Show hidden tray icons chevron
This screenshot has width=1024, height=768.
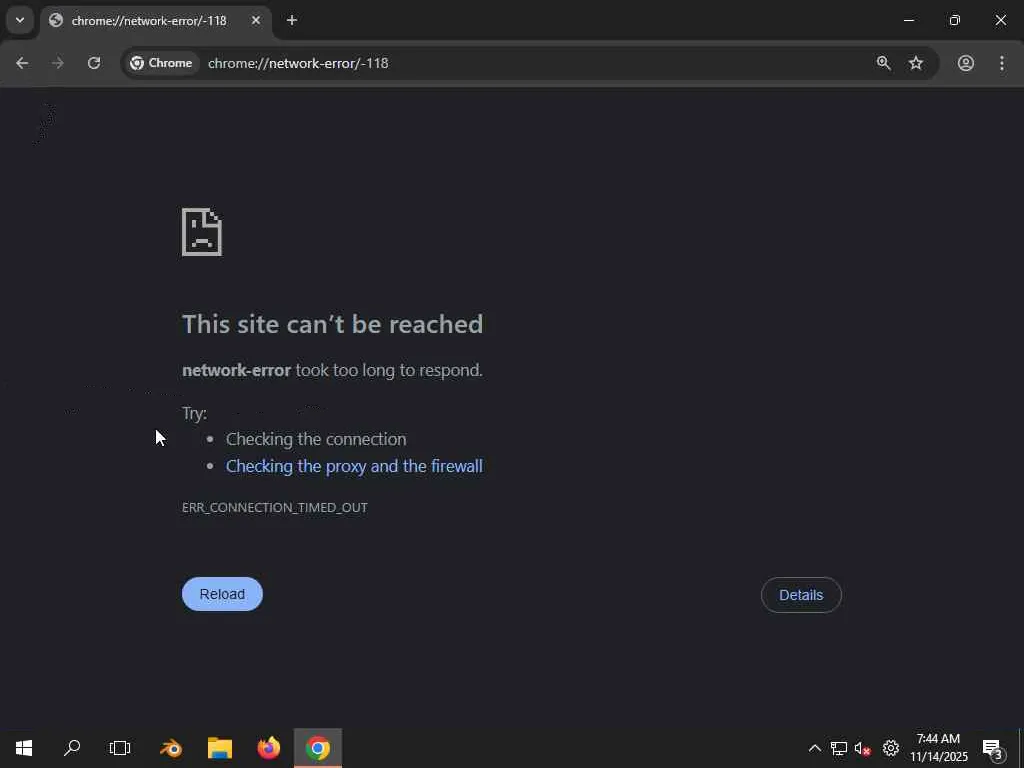[814, 748]
